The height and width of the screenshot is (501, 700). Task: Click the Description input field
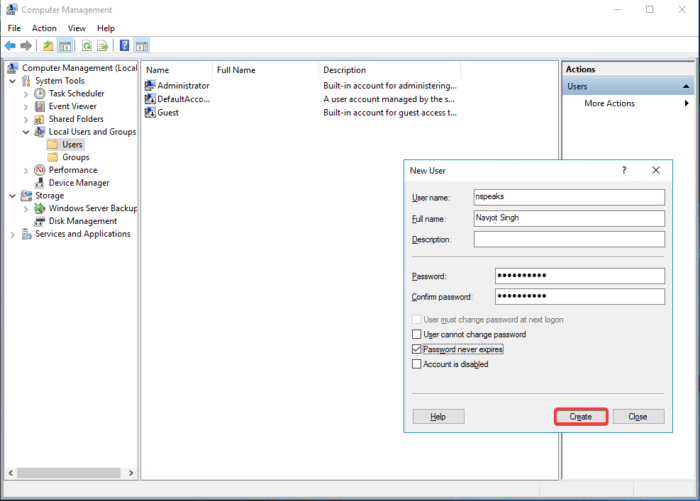(568, 240)
